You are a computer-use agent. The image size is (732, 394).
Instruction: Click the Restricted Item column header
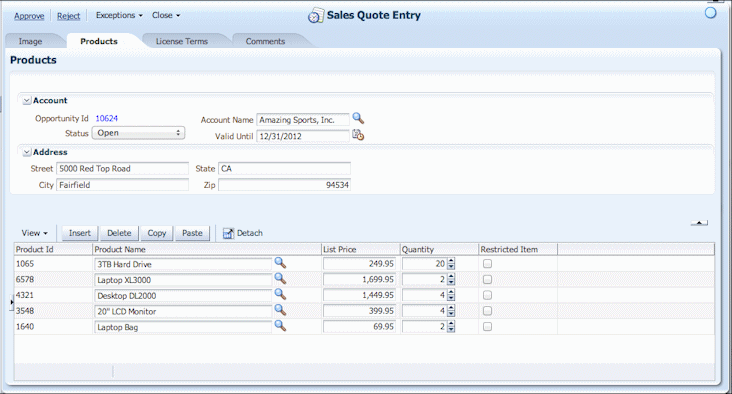click(518, 249)
